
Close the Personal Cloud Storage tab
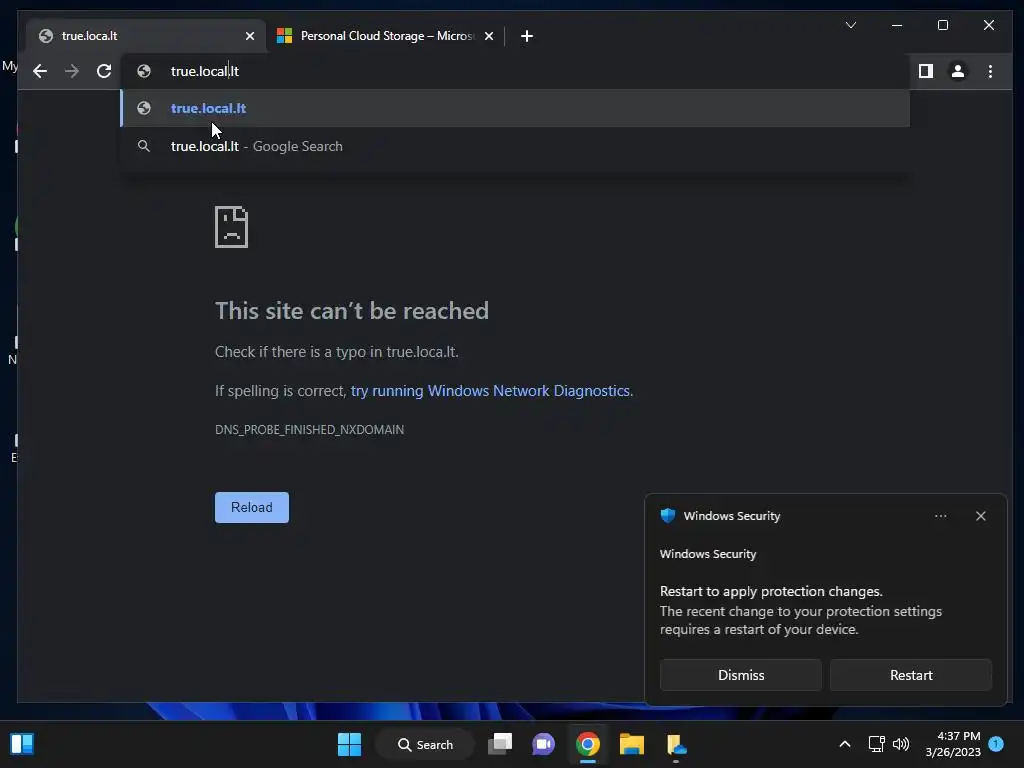(488, 36)
